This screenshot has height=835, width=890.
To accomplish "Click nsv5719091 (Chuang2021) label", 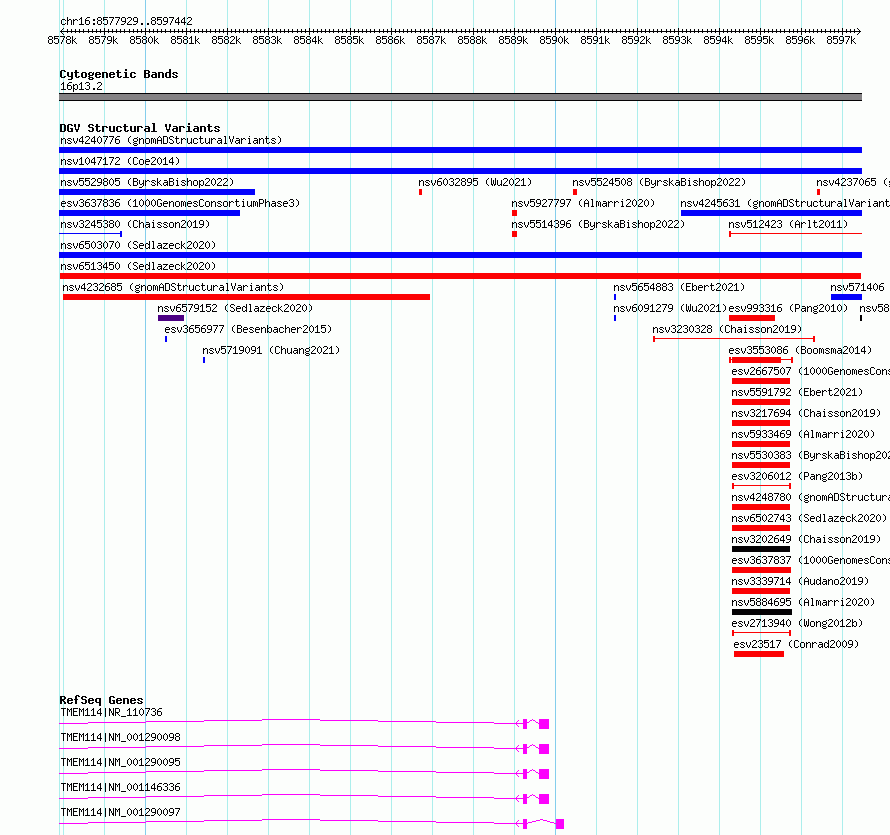I will pyautogui.click(x=271, y=350).
